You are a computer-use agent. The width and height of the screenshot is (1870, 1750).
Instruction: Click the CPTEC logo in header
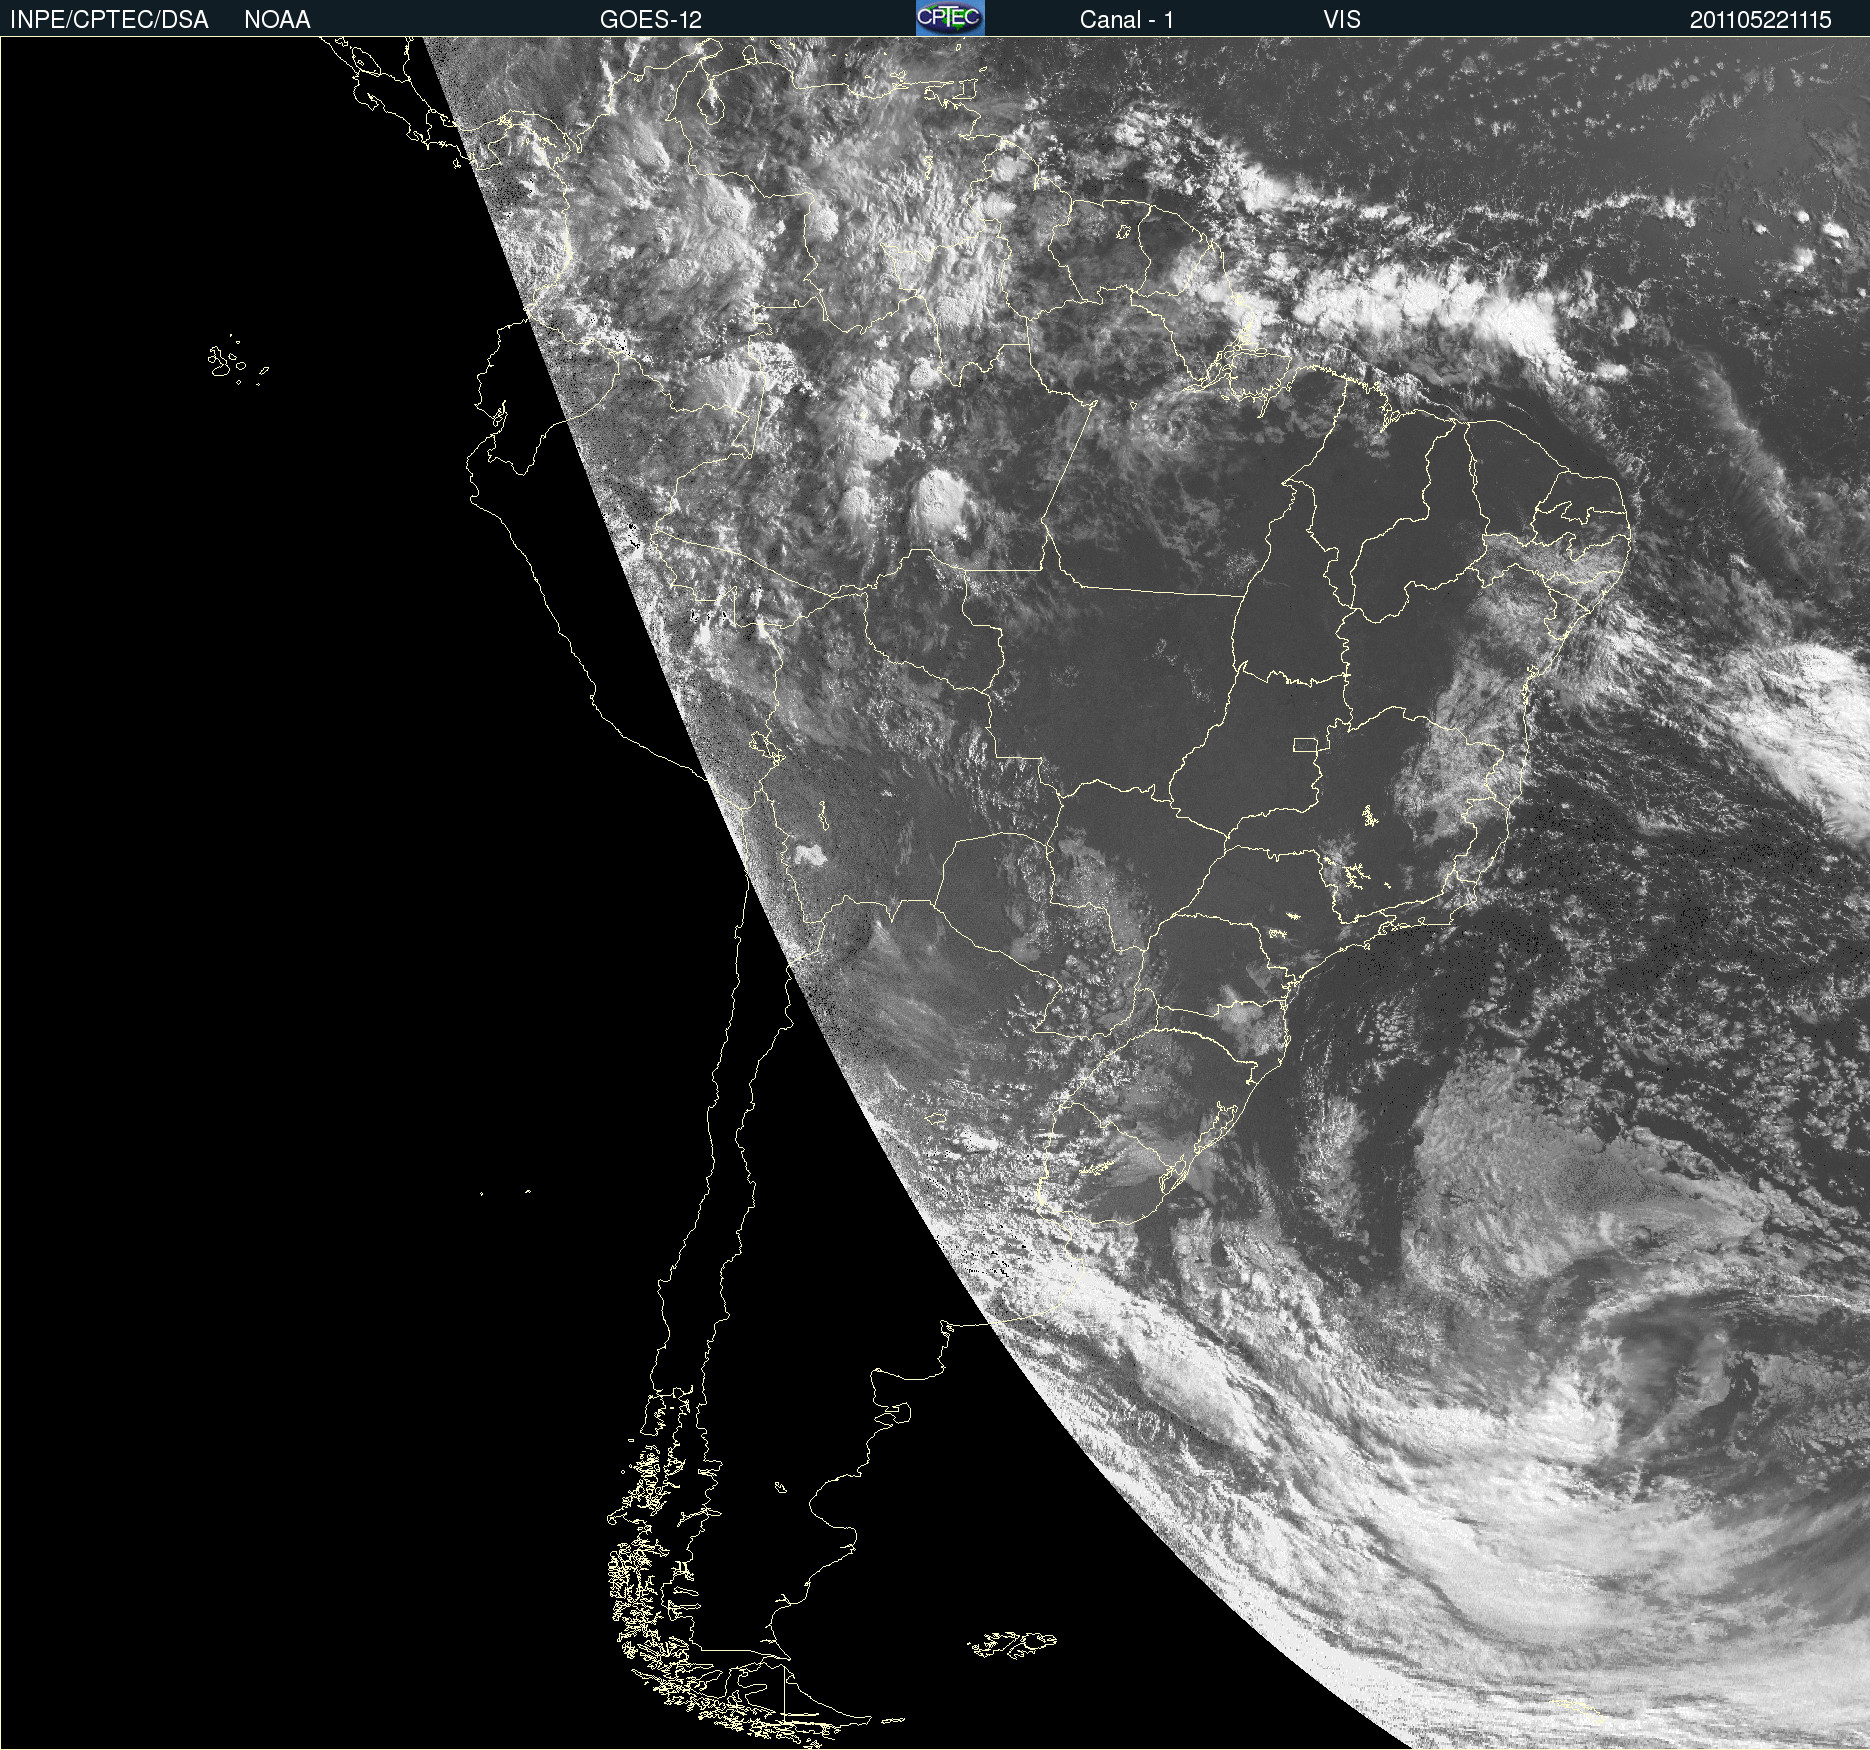pyautogui.click(x=950, y=18)
